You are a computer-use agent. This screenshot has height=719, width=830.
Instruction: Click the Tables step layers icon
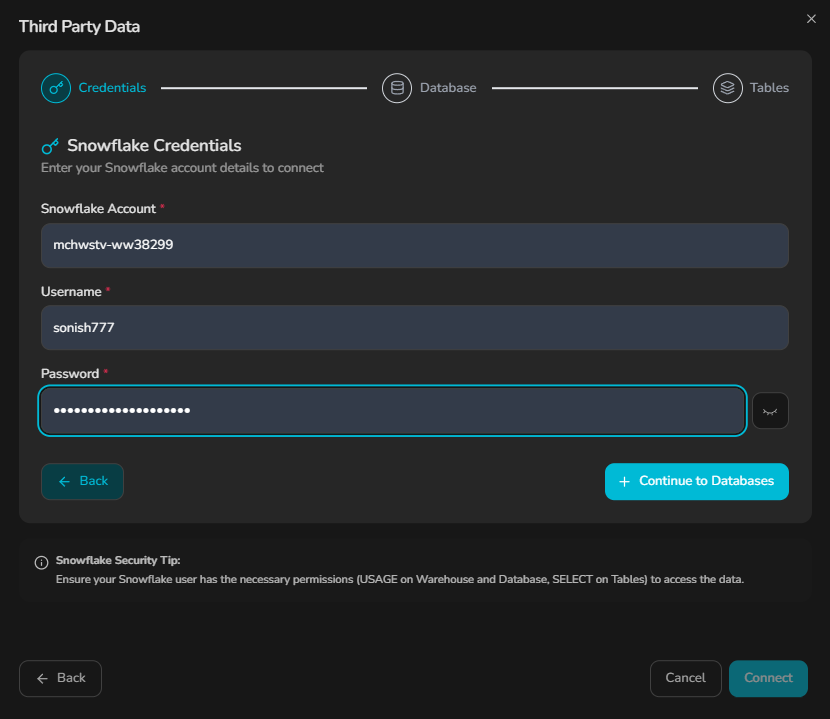tap(727, 88)
